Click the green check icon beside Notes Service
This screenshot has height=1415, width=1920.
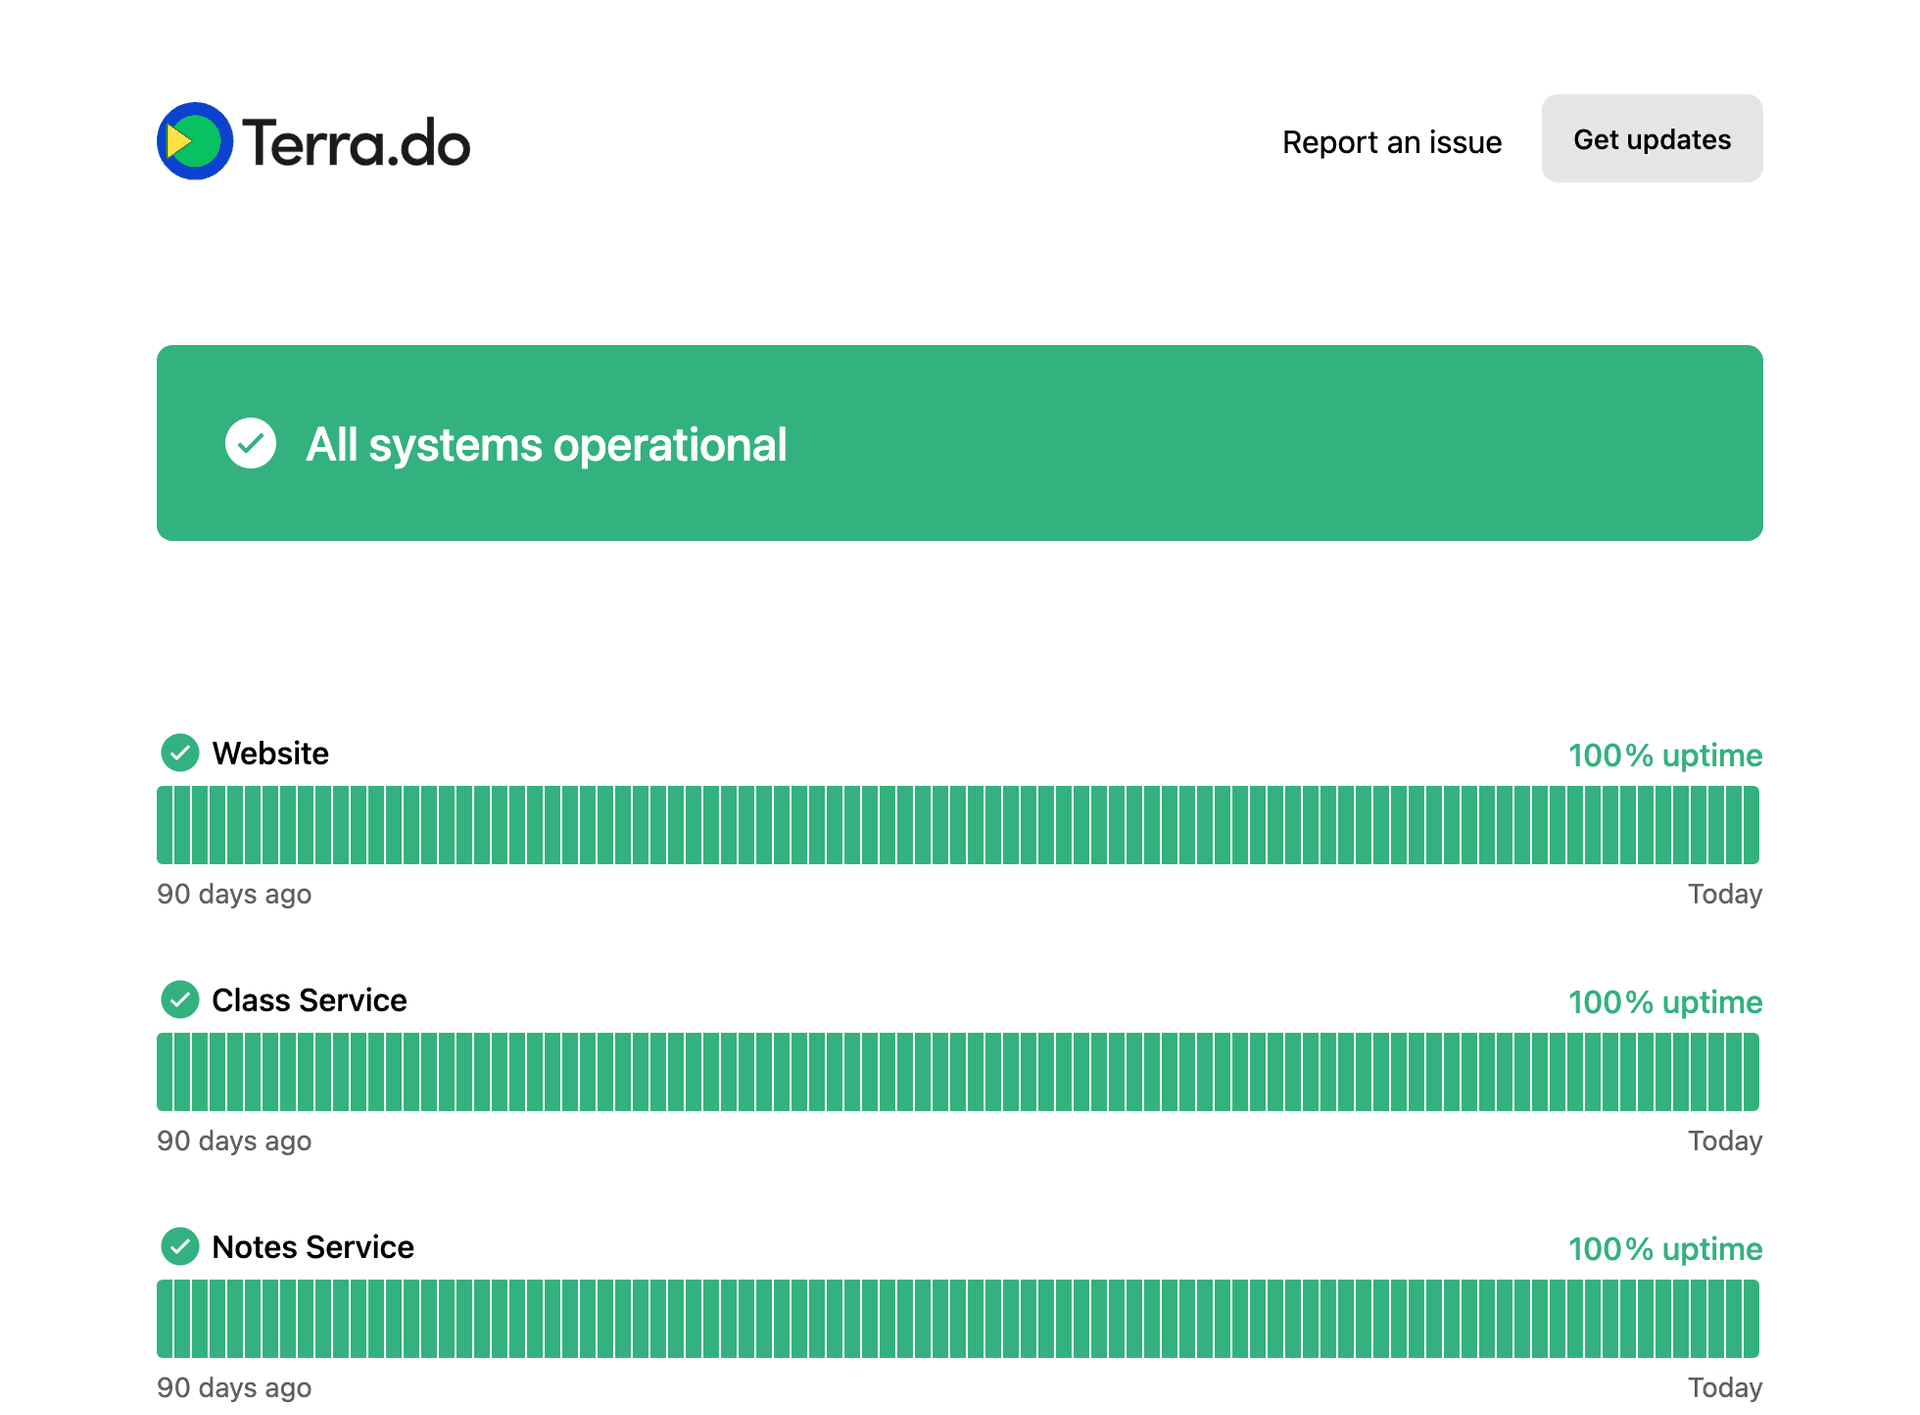[x=180, y=1247]
